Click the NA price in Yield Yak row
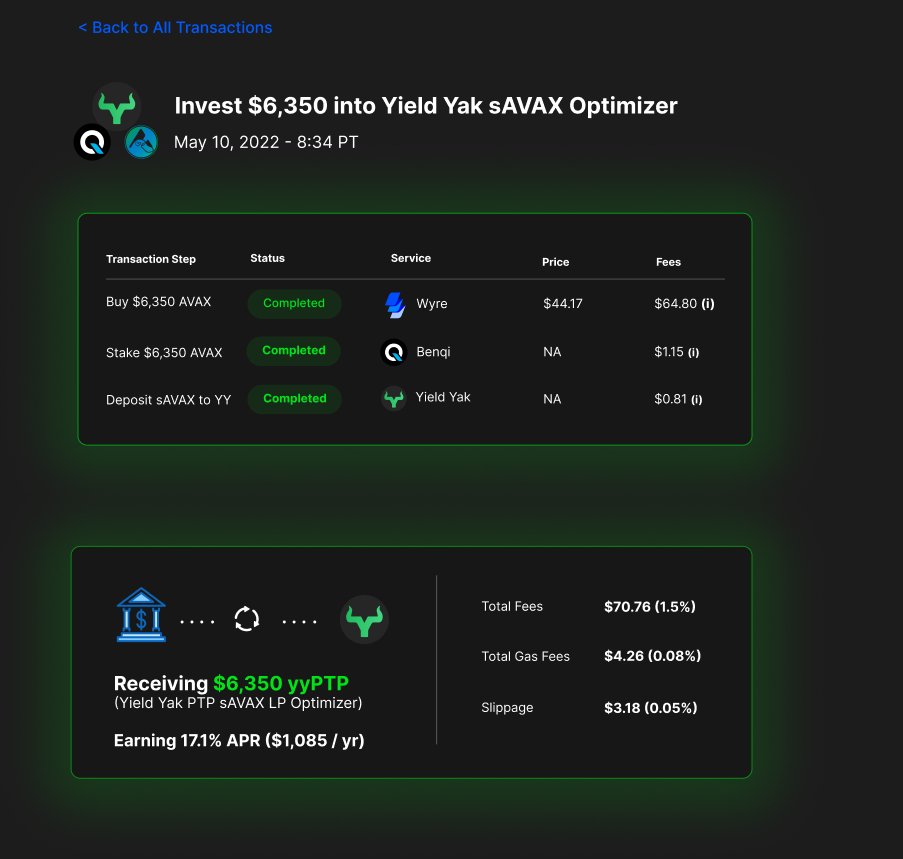Screen dimensions: 903x859 click(552, 399)
